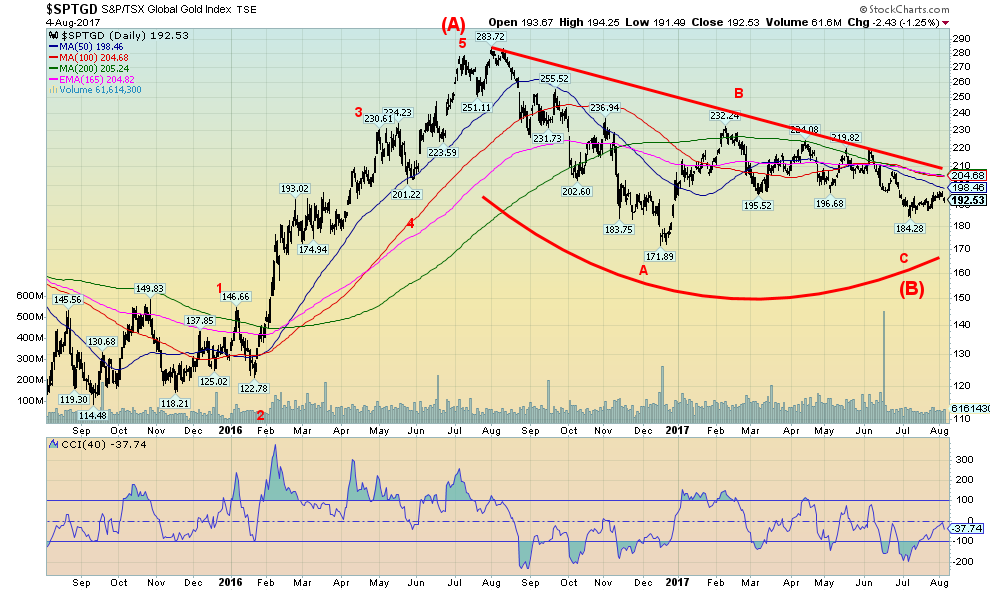Click the Low 191.49 value
990x591 pixels.
coord(654,22)
